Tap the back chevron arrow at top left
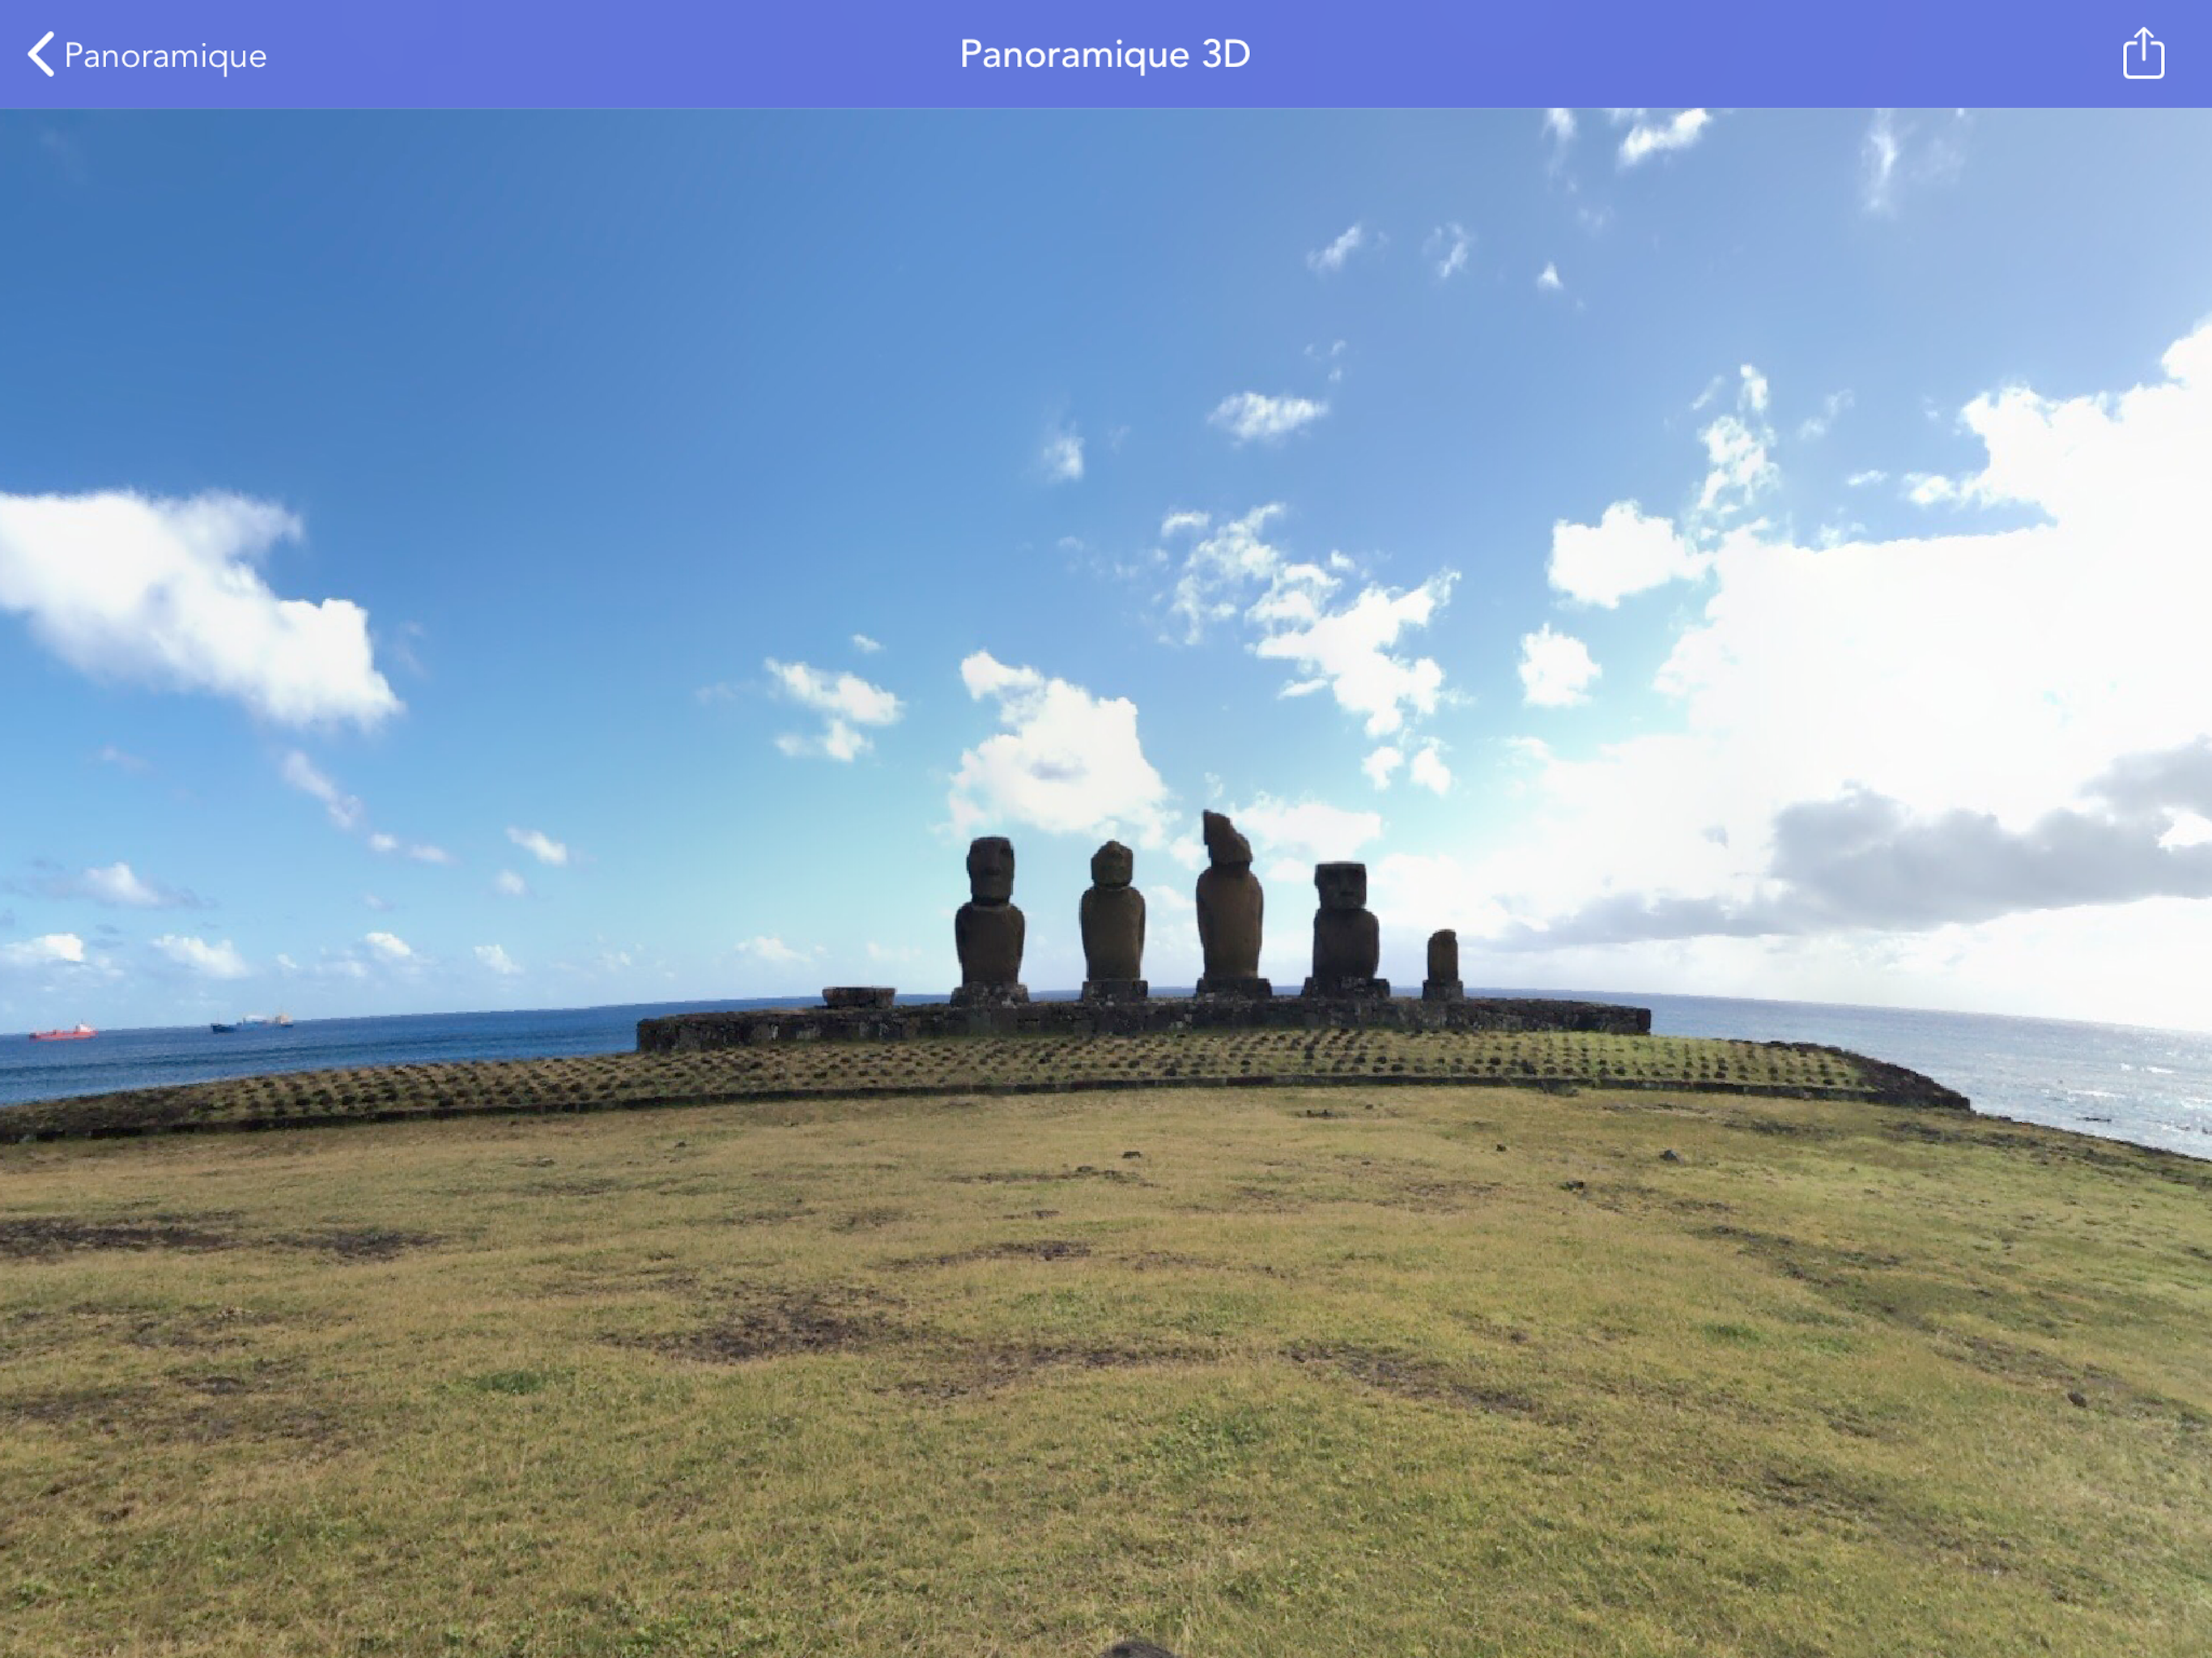Viewport: 2212px width, 1658px height. point(40,55)
